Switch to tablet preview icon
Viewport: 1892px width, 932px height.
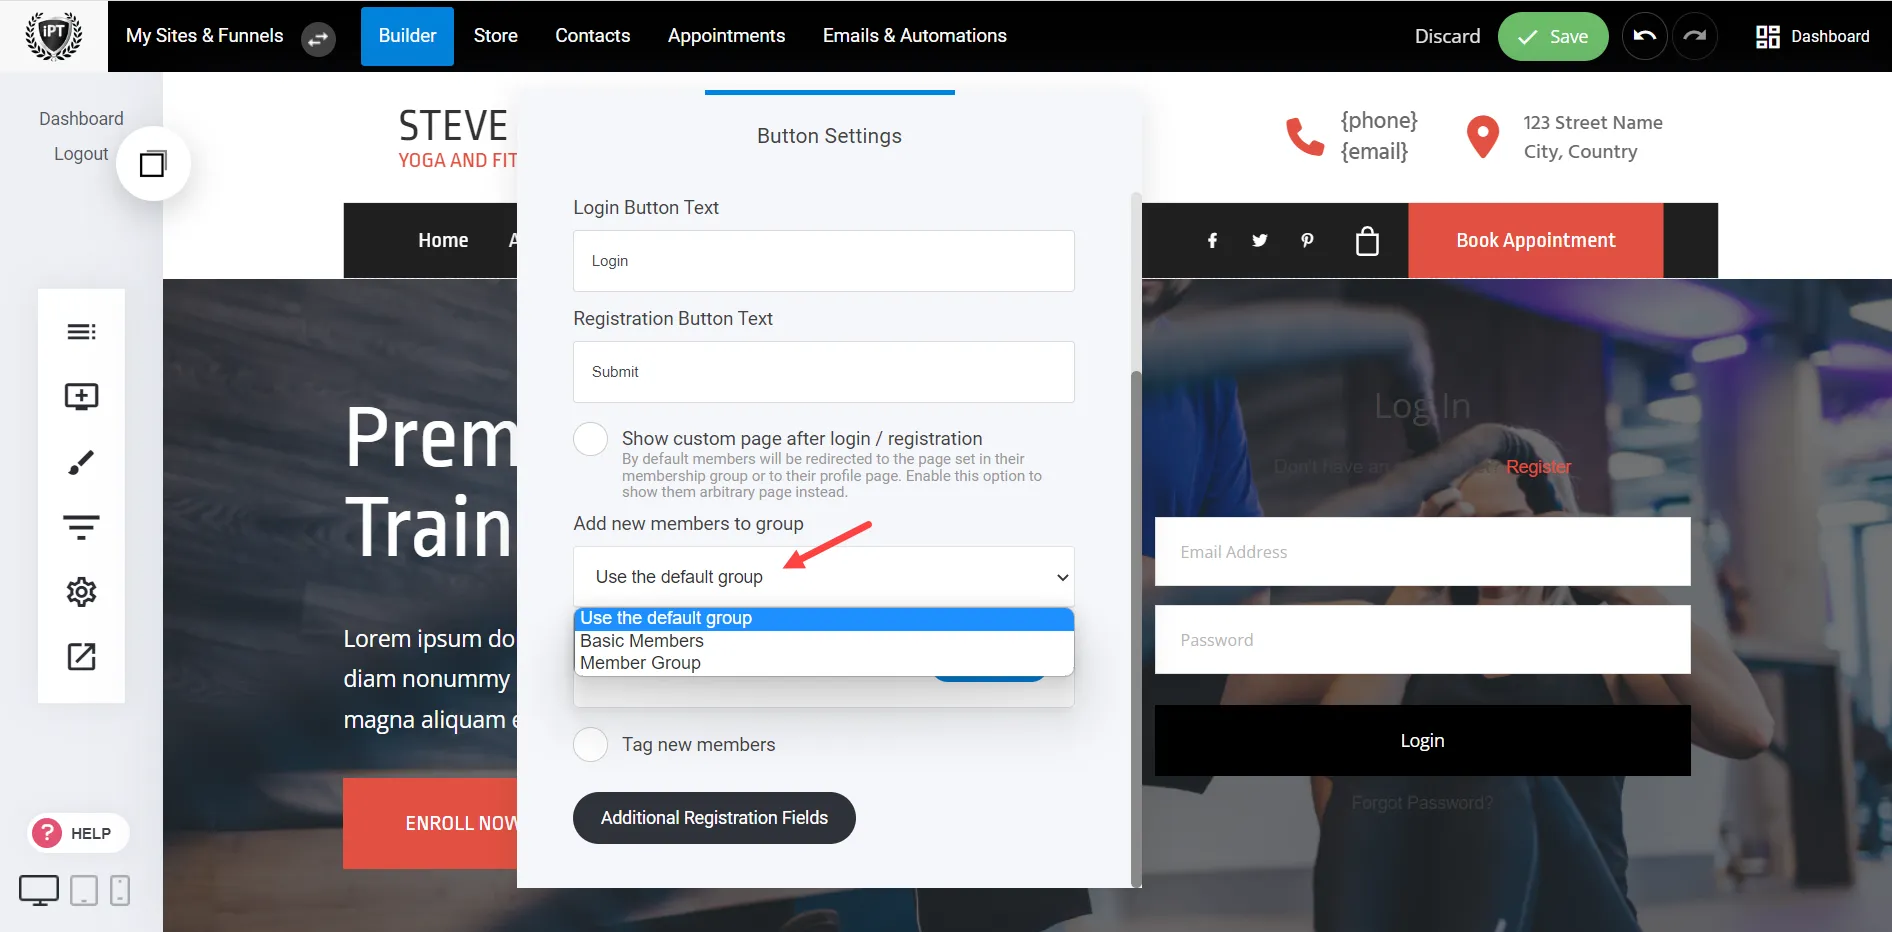coord(84,890)
